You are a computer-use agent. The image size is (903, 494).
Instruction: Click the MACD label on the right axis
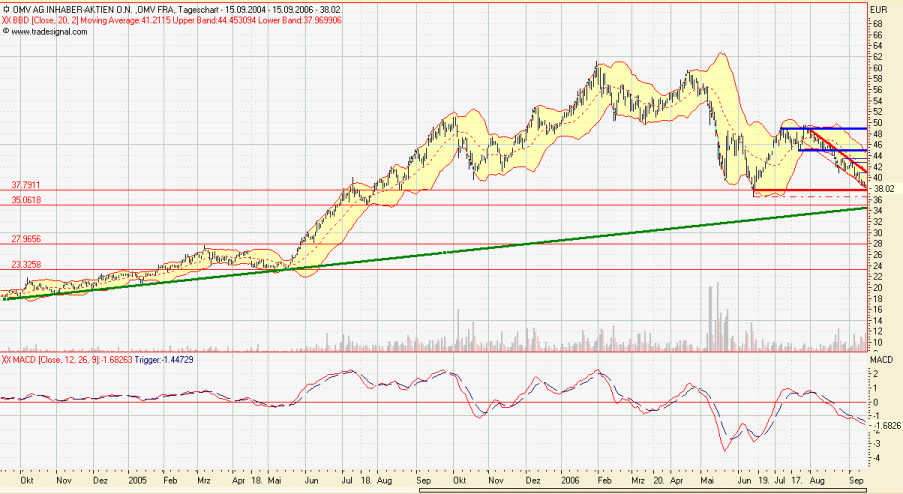point(880,358)
